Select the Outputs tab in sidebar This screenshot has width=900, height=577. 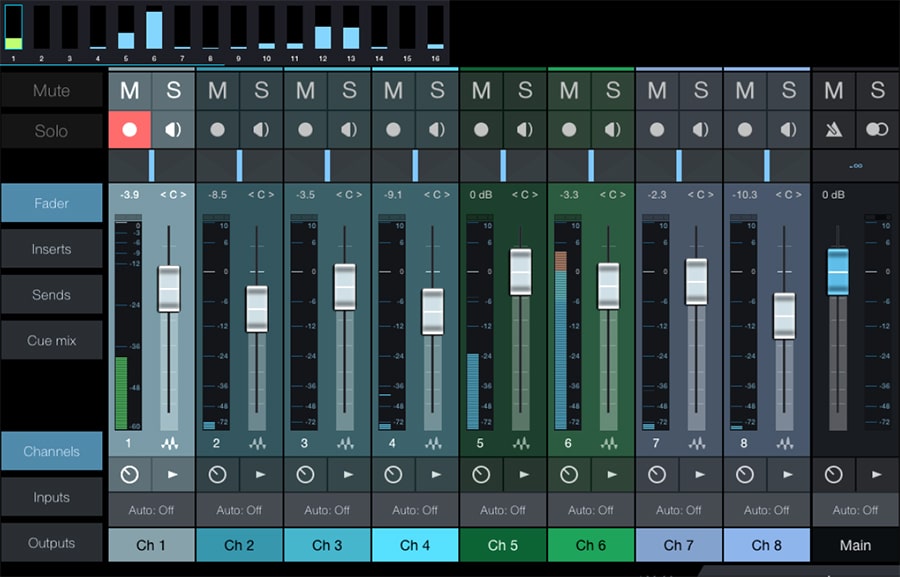(52, 543)
